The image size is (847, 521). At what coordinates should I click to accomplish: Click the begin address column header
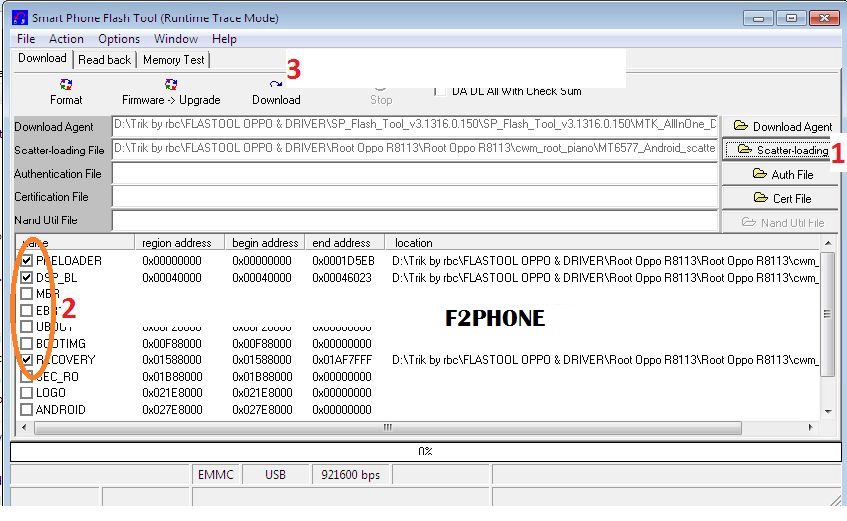pyautogui.click(x=265, y=243)
